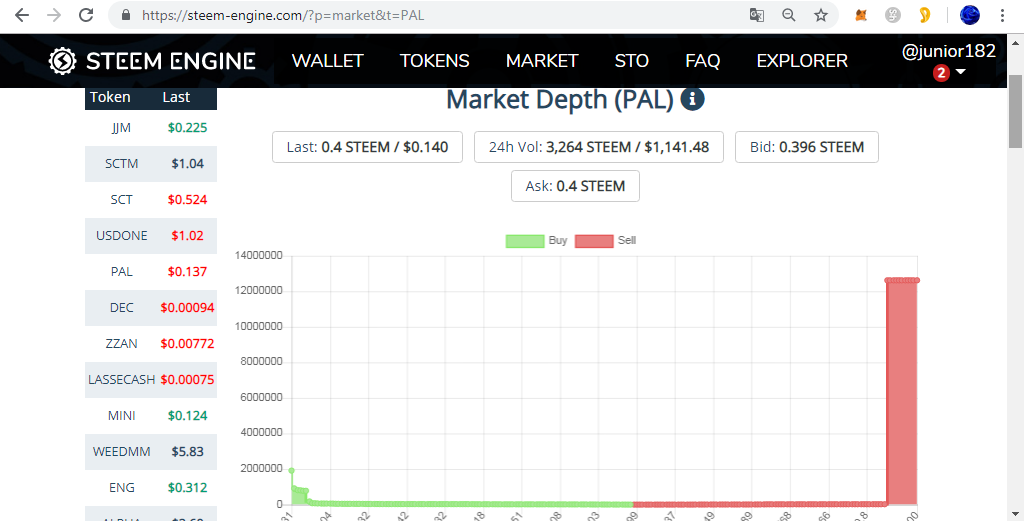Click the green Buy peak point
Viewport: 1024px width, 521px height.
coord(291,470)
